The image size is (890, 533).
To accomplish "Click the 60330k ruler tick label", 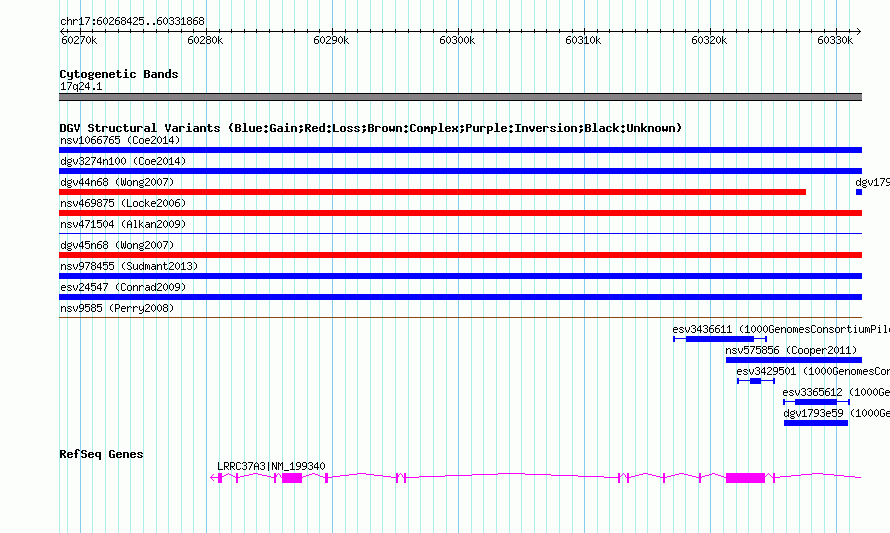I will (x=835, y=40).
